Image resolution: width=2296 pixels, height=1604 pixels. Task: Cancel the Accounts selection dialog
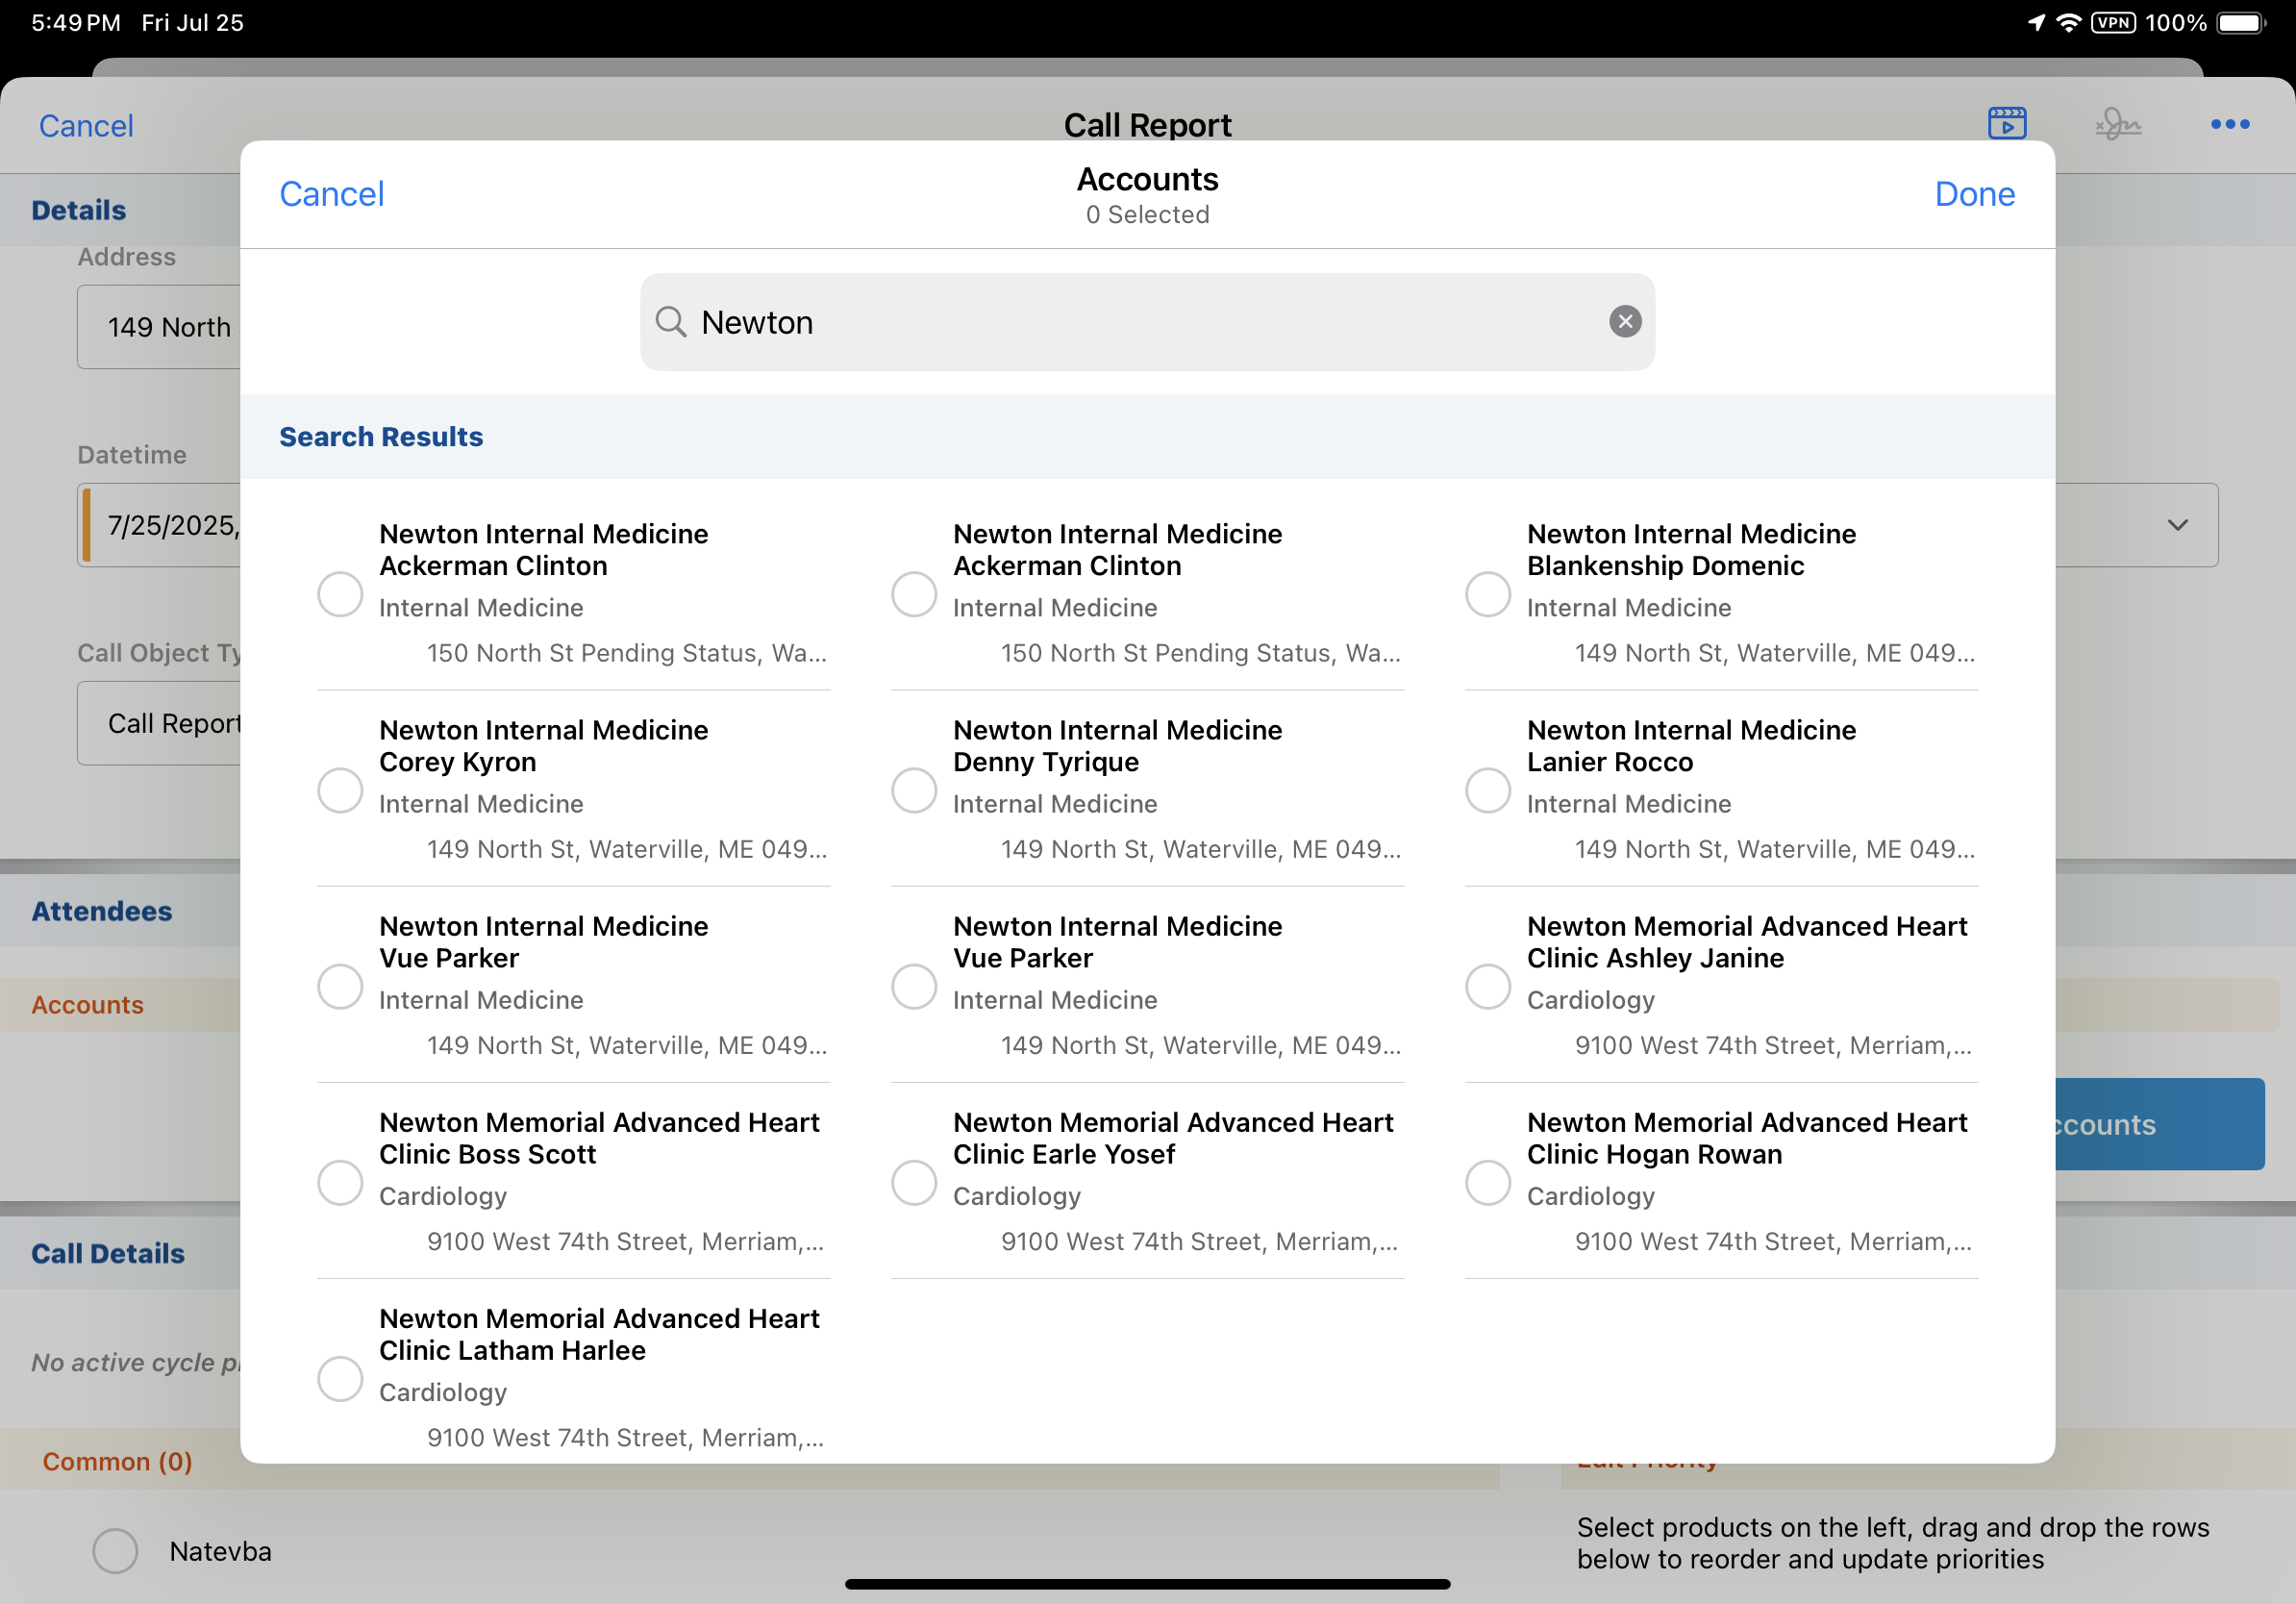coord(331,194)
